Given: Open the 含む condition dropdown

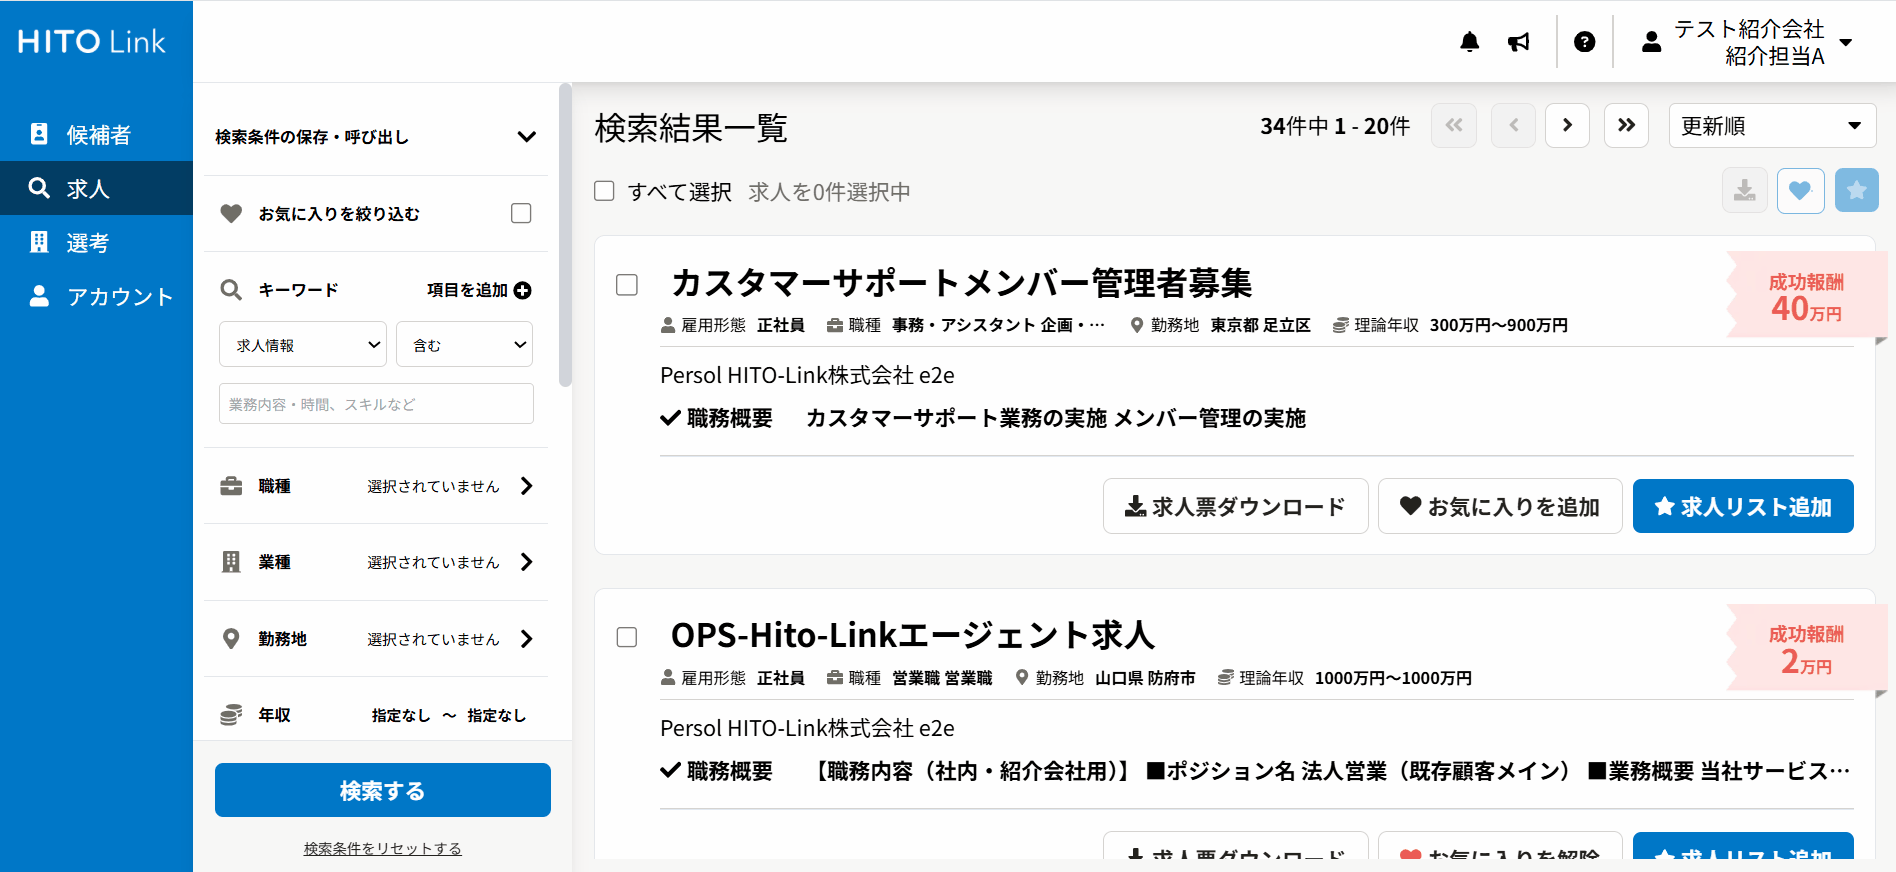Looking at the screenshot, I should pyautogui.click(x=464, y=344).
